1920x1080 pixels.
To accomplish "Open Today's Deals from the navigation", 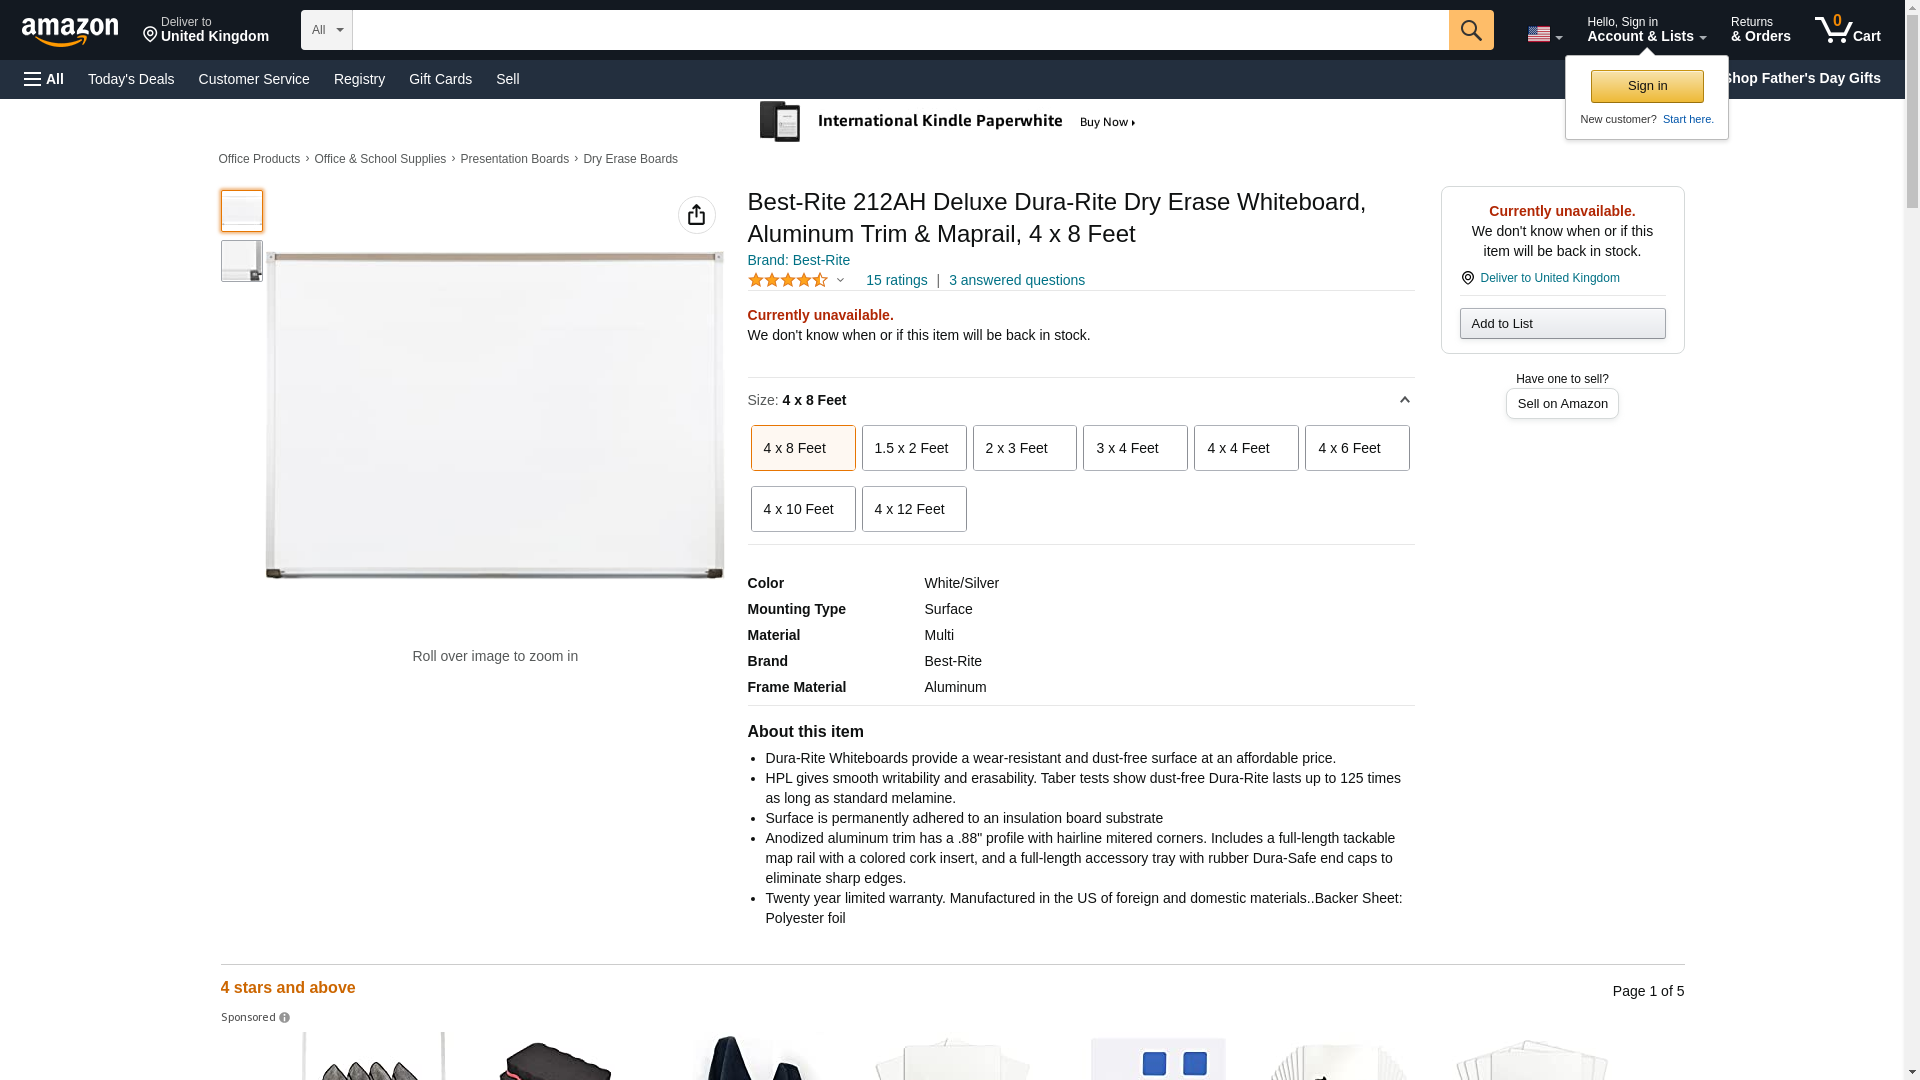I will [x=131, y=79].
